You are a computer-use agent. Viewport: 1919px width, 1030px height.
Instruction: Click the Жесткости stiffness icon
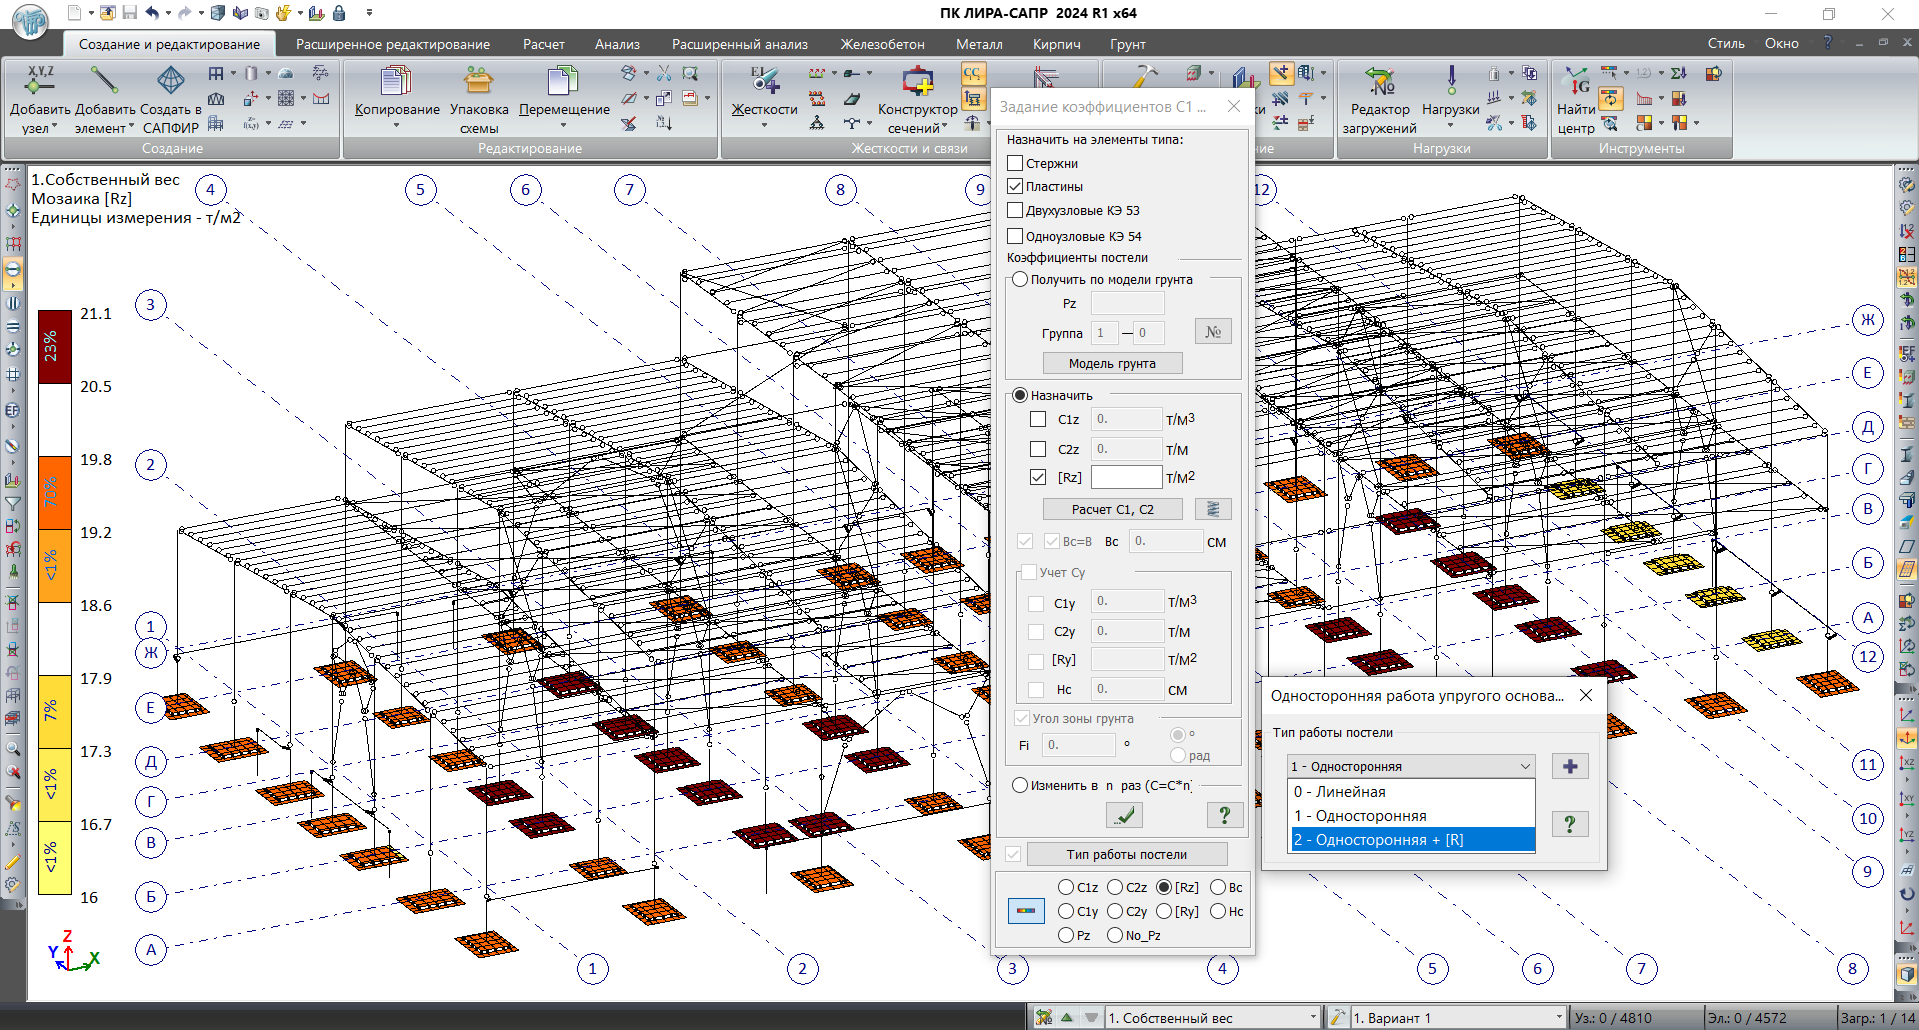tap(764, 82)
